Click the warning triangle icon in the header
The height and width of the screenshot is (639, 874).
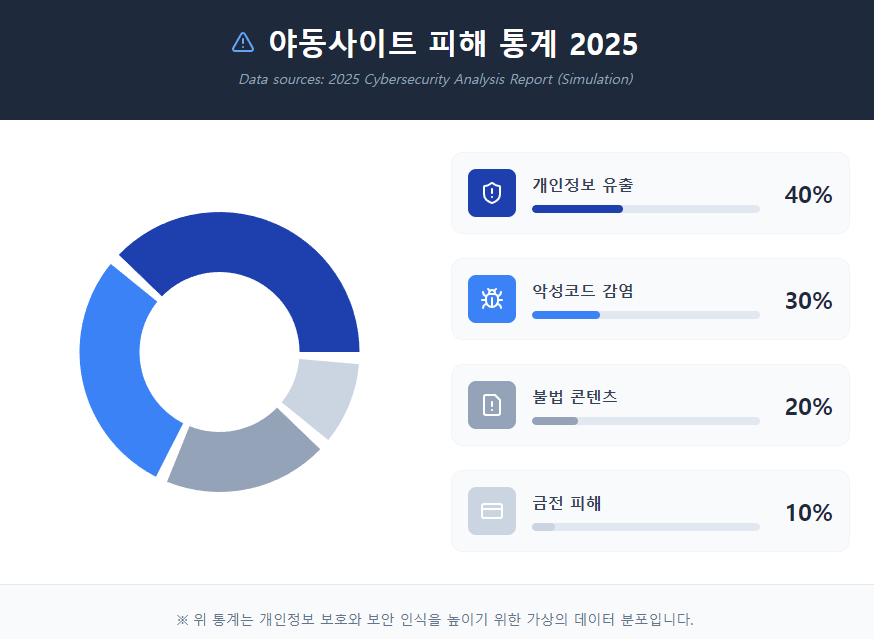(x=243, y=42)
